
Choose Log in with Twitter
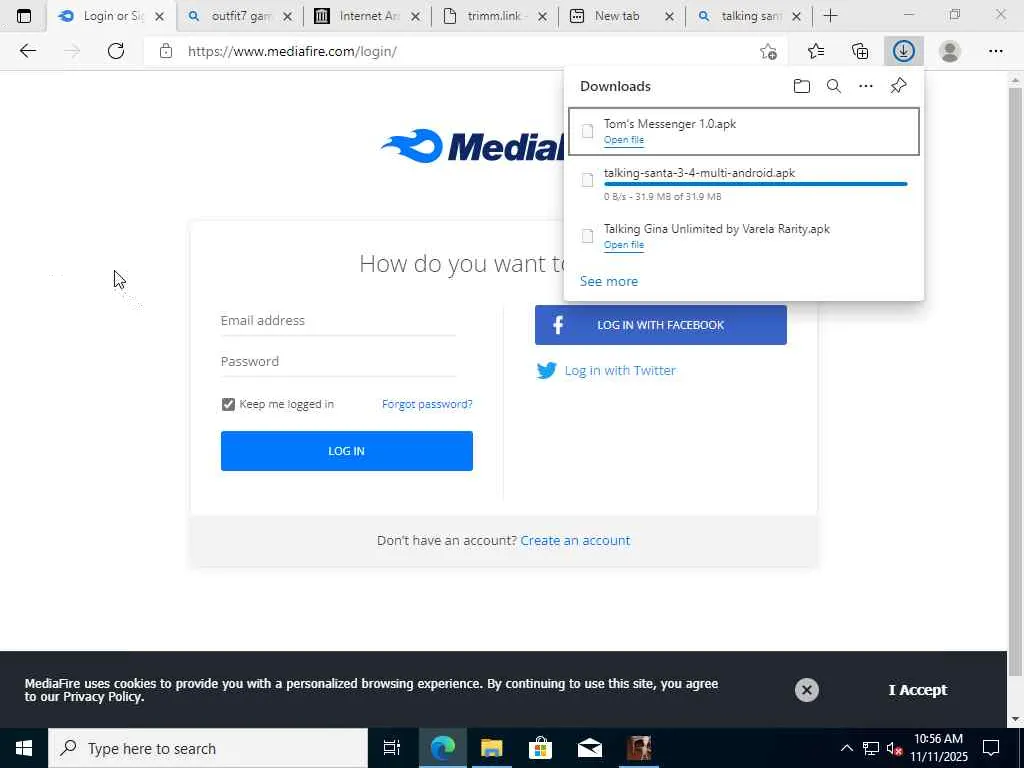pyautogui.click(x=620, y=370)
